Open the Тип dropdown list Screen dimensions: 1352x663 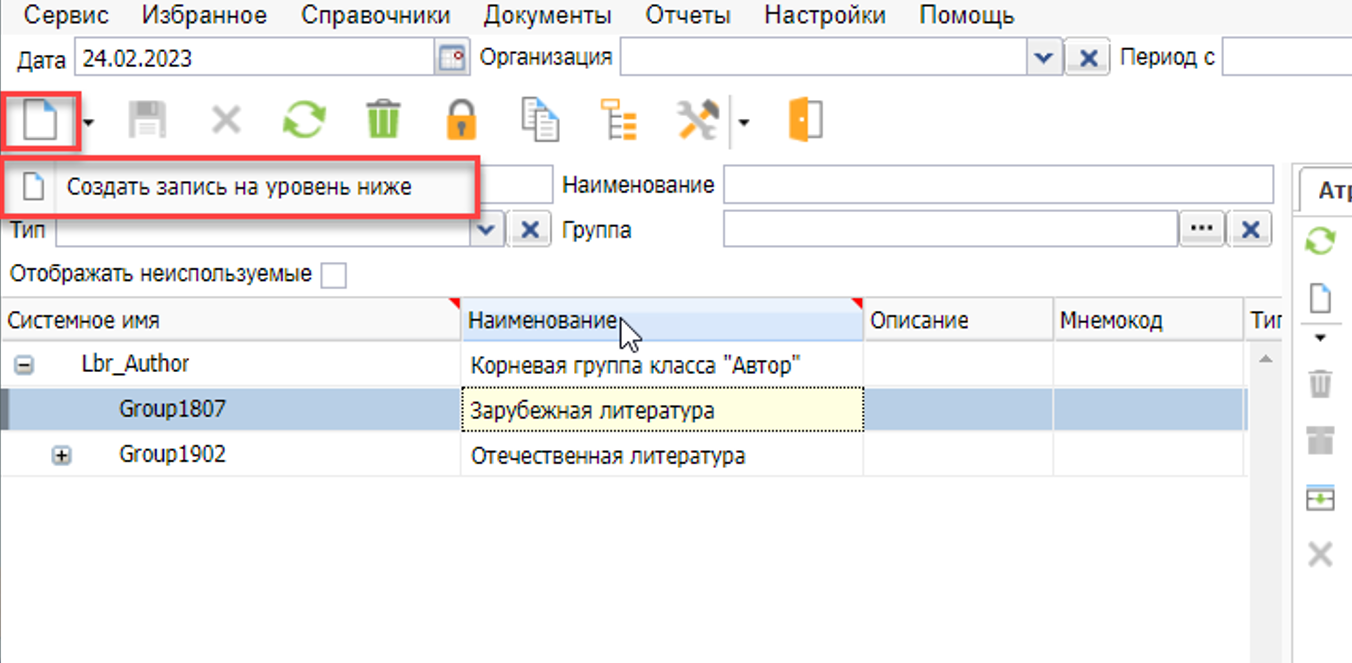pyautogui.click(x=487, y=230)
